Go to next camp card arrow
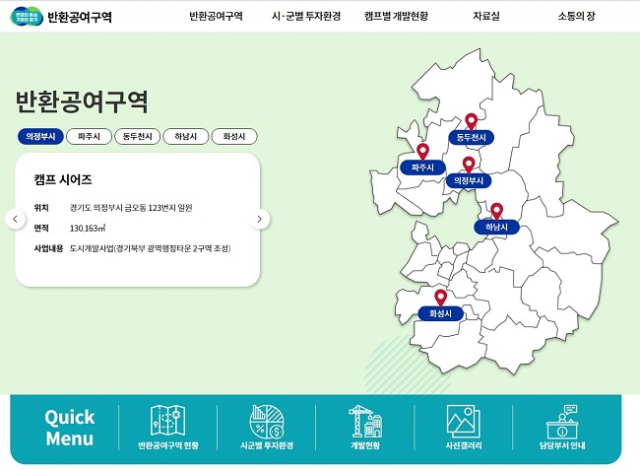This screenshot has height=470, width=640. tap(260, 219)
